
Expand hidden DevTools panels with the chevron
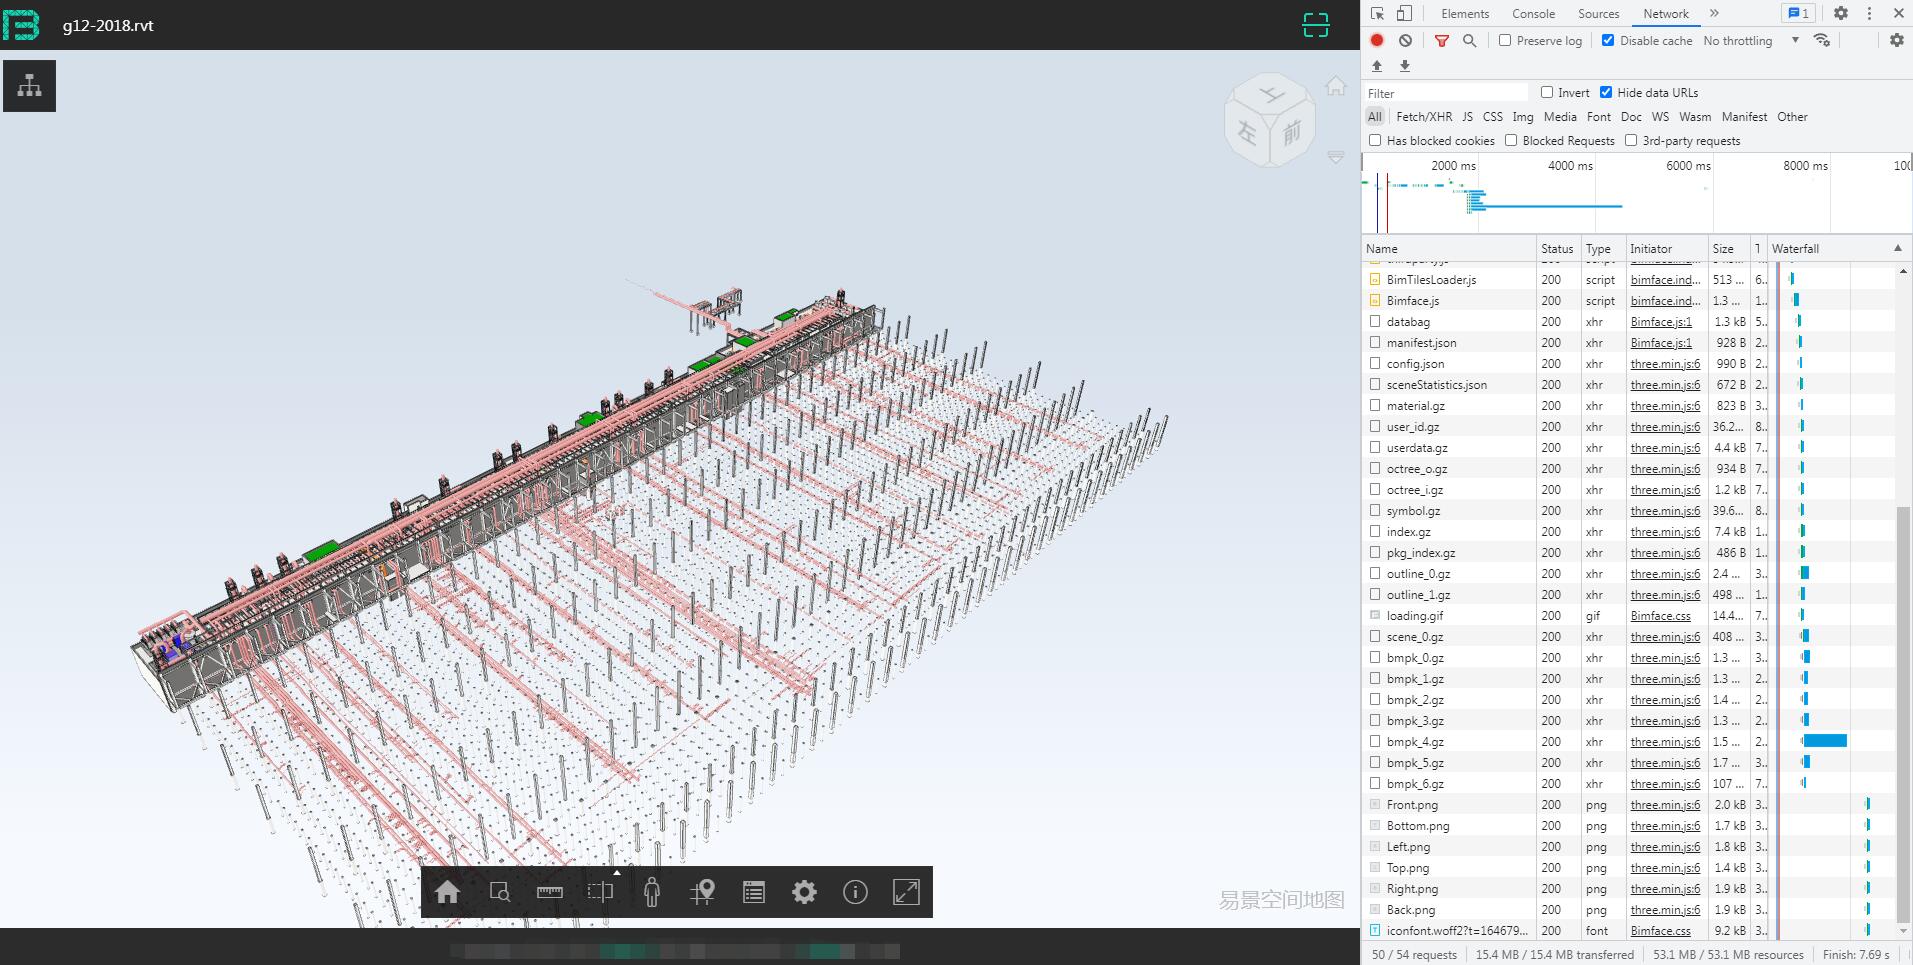point(1714,13)
